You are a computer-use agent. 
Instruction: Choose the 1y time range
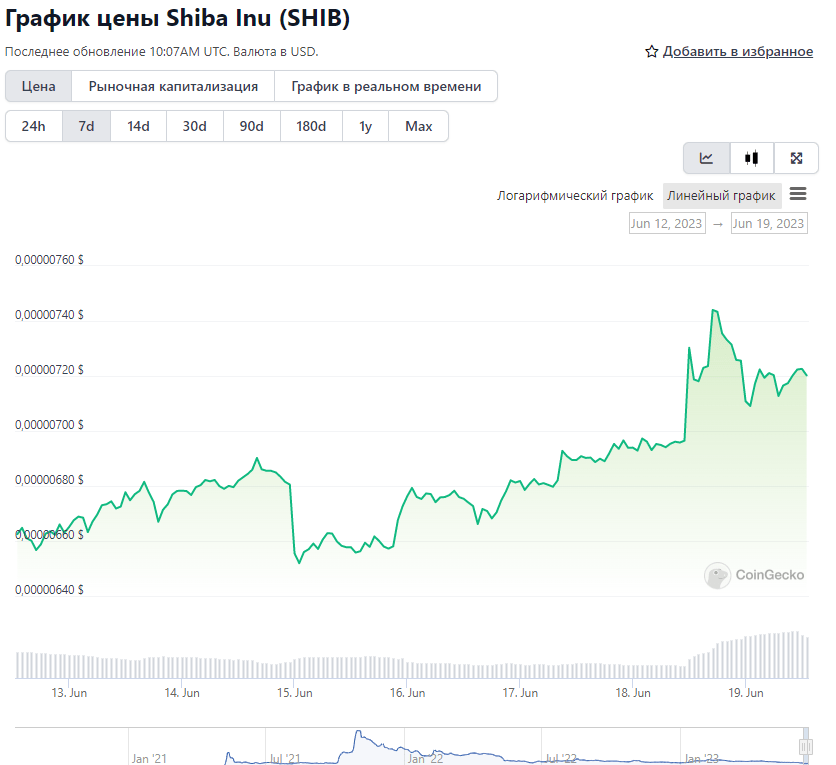point(365,126)
